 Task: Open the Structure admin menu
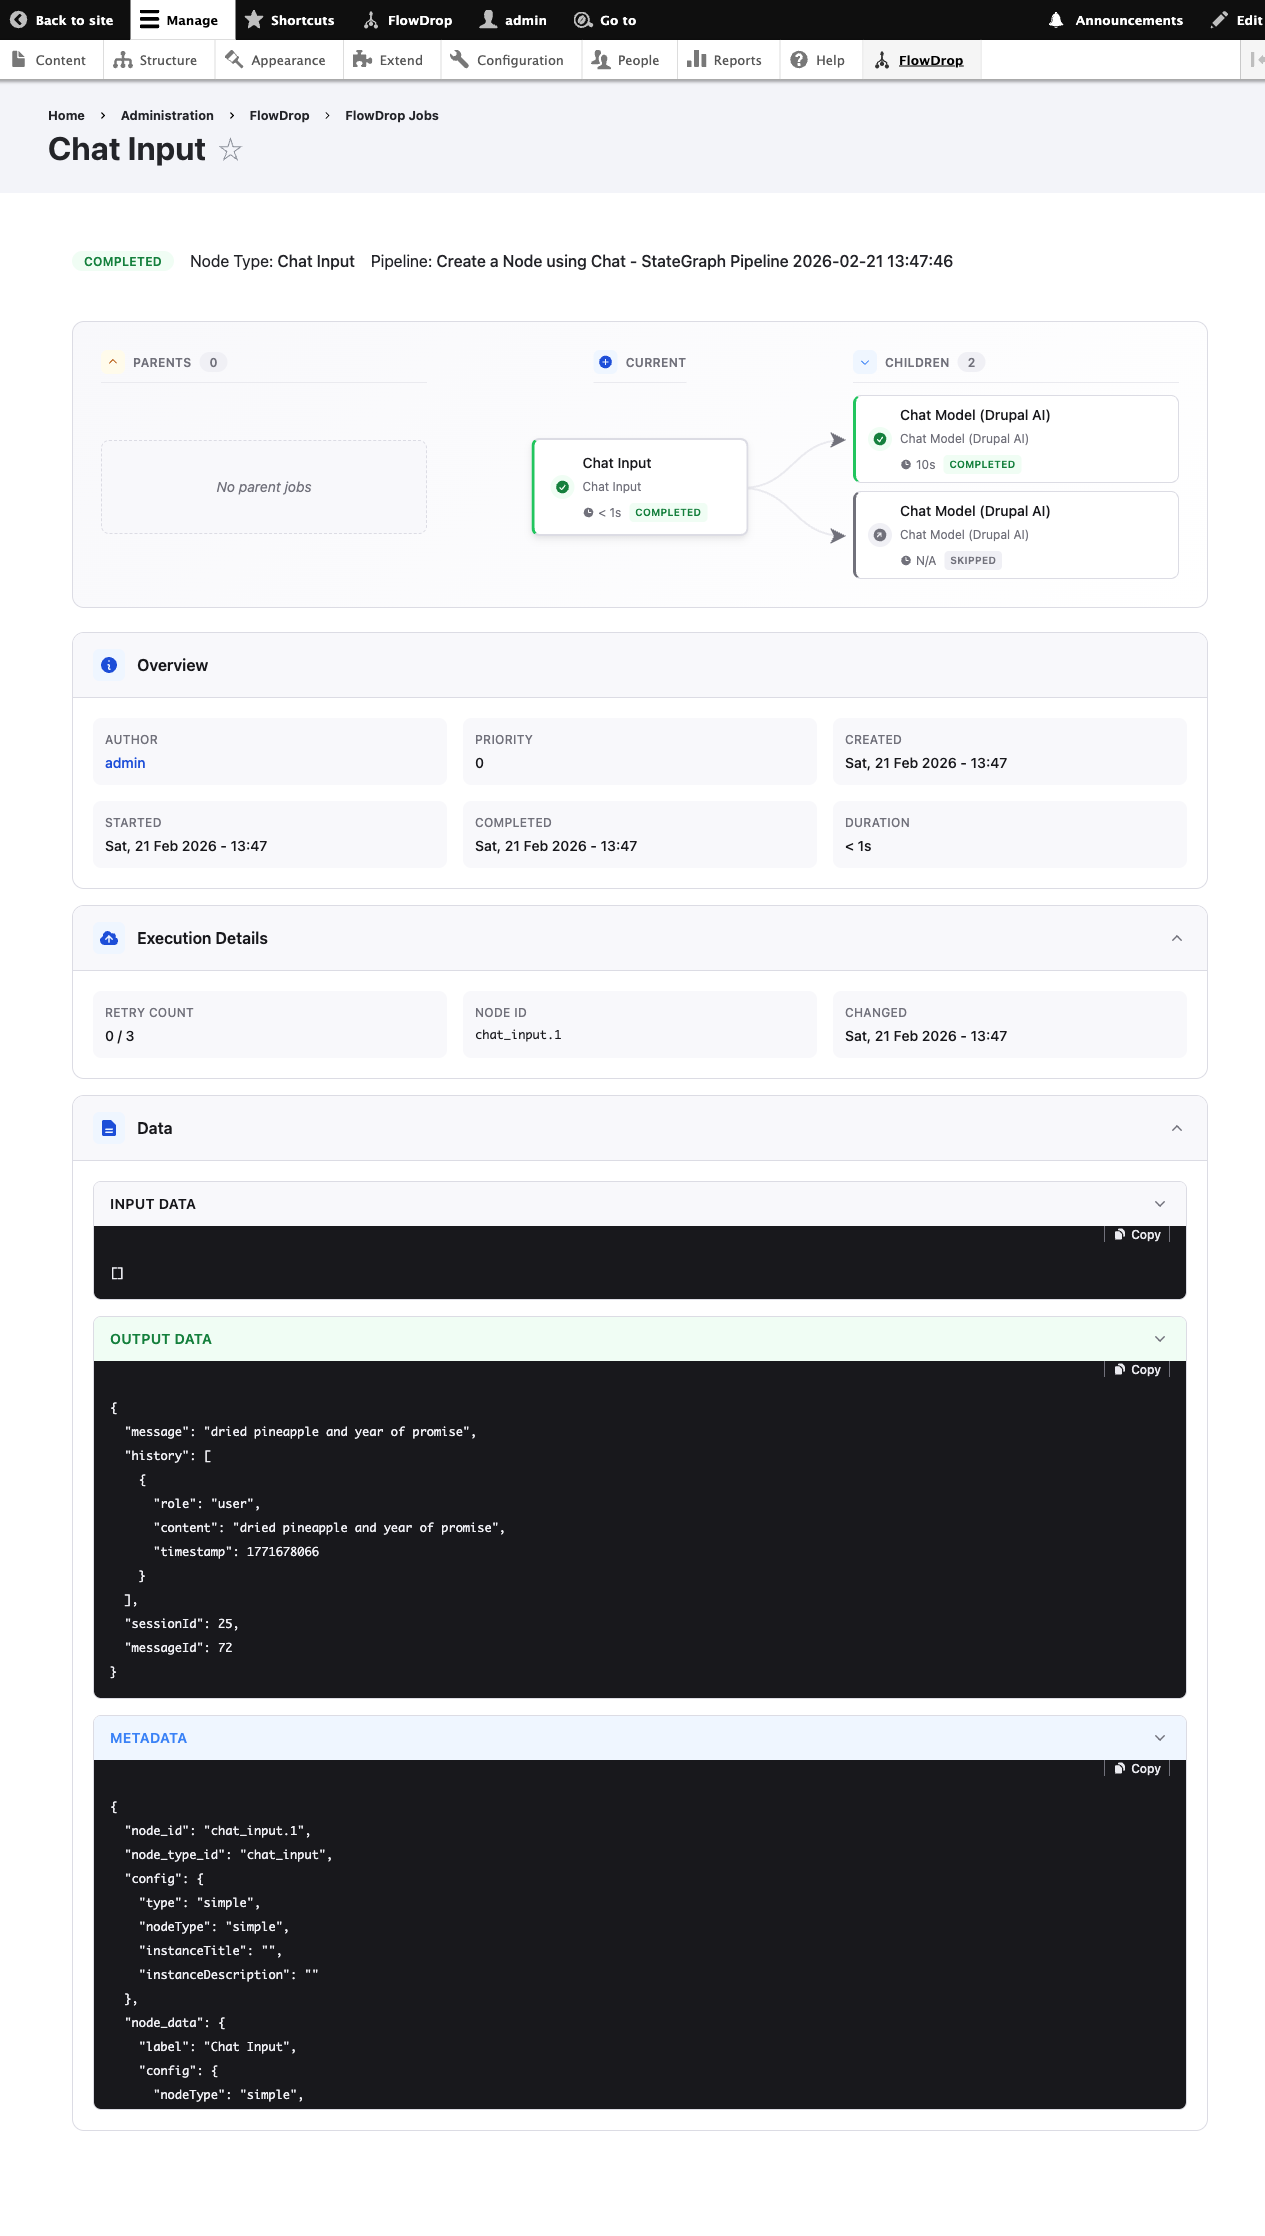coord(156,60)
